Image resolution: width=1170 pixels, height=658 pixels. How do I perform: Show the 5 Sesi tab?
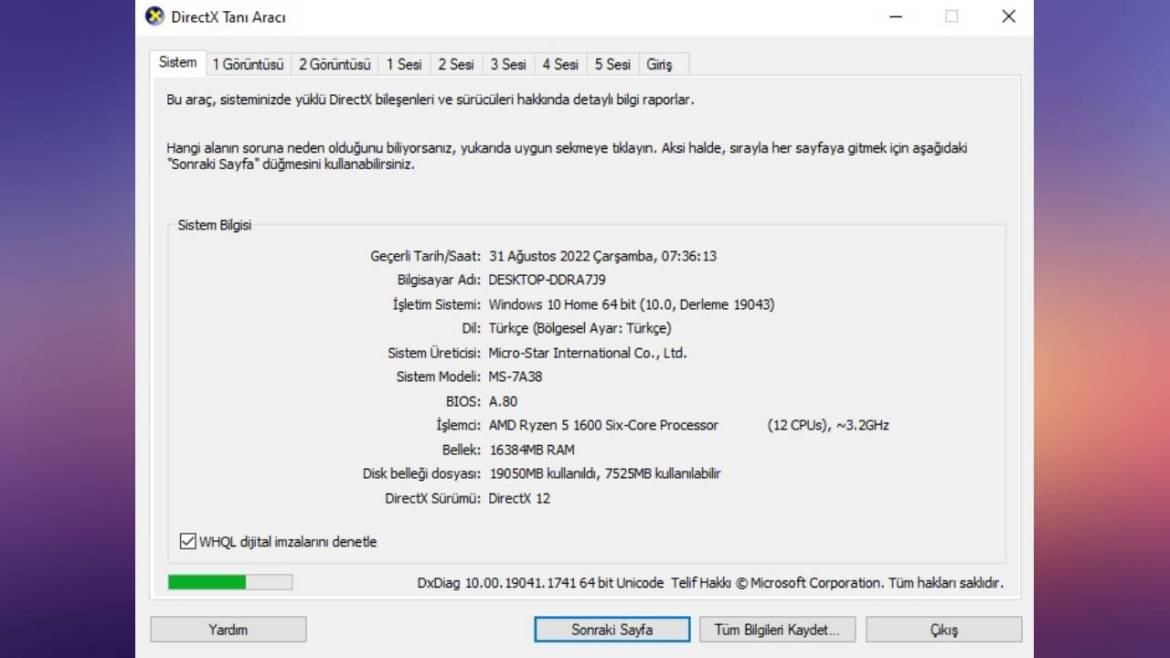[x=612, y=64]
